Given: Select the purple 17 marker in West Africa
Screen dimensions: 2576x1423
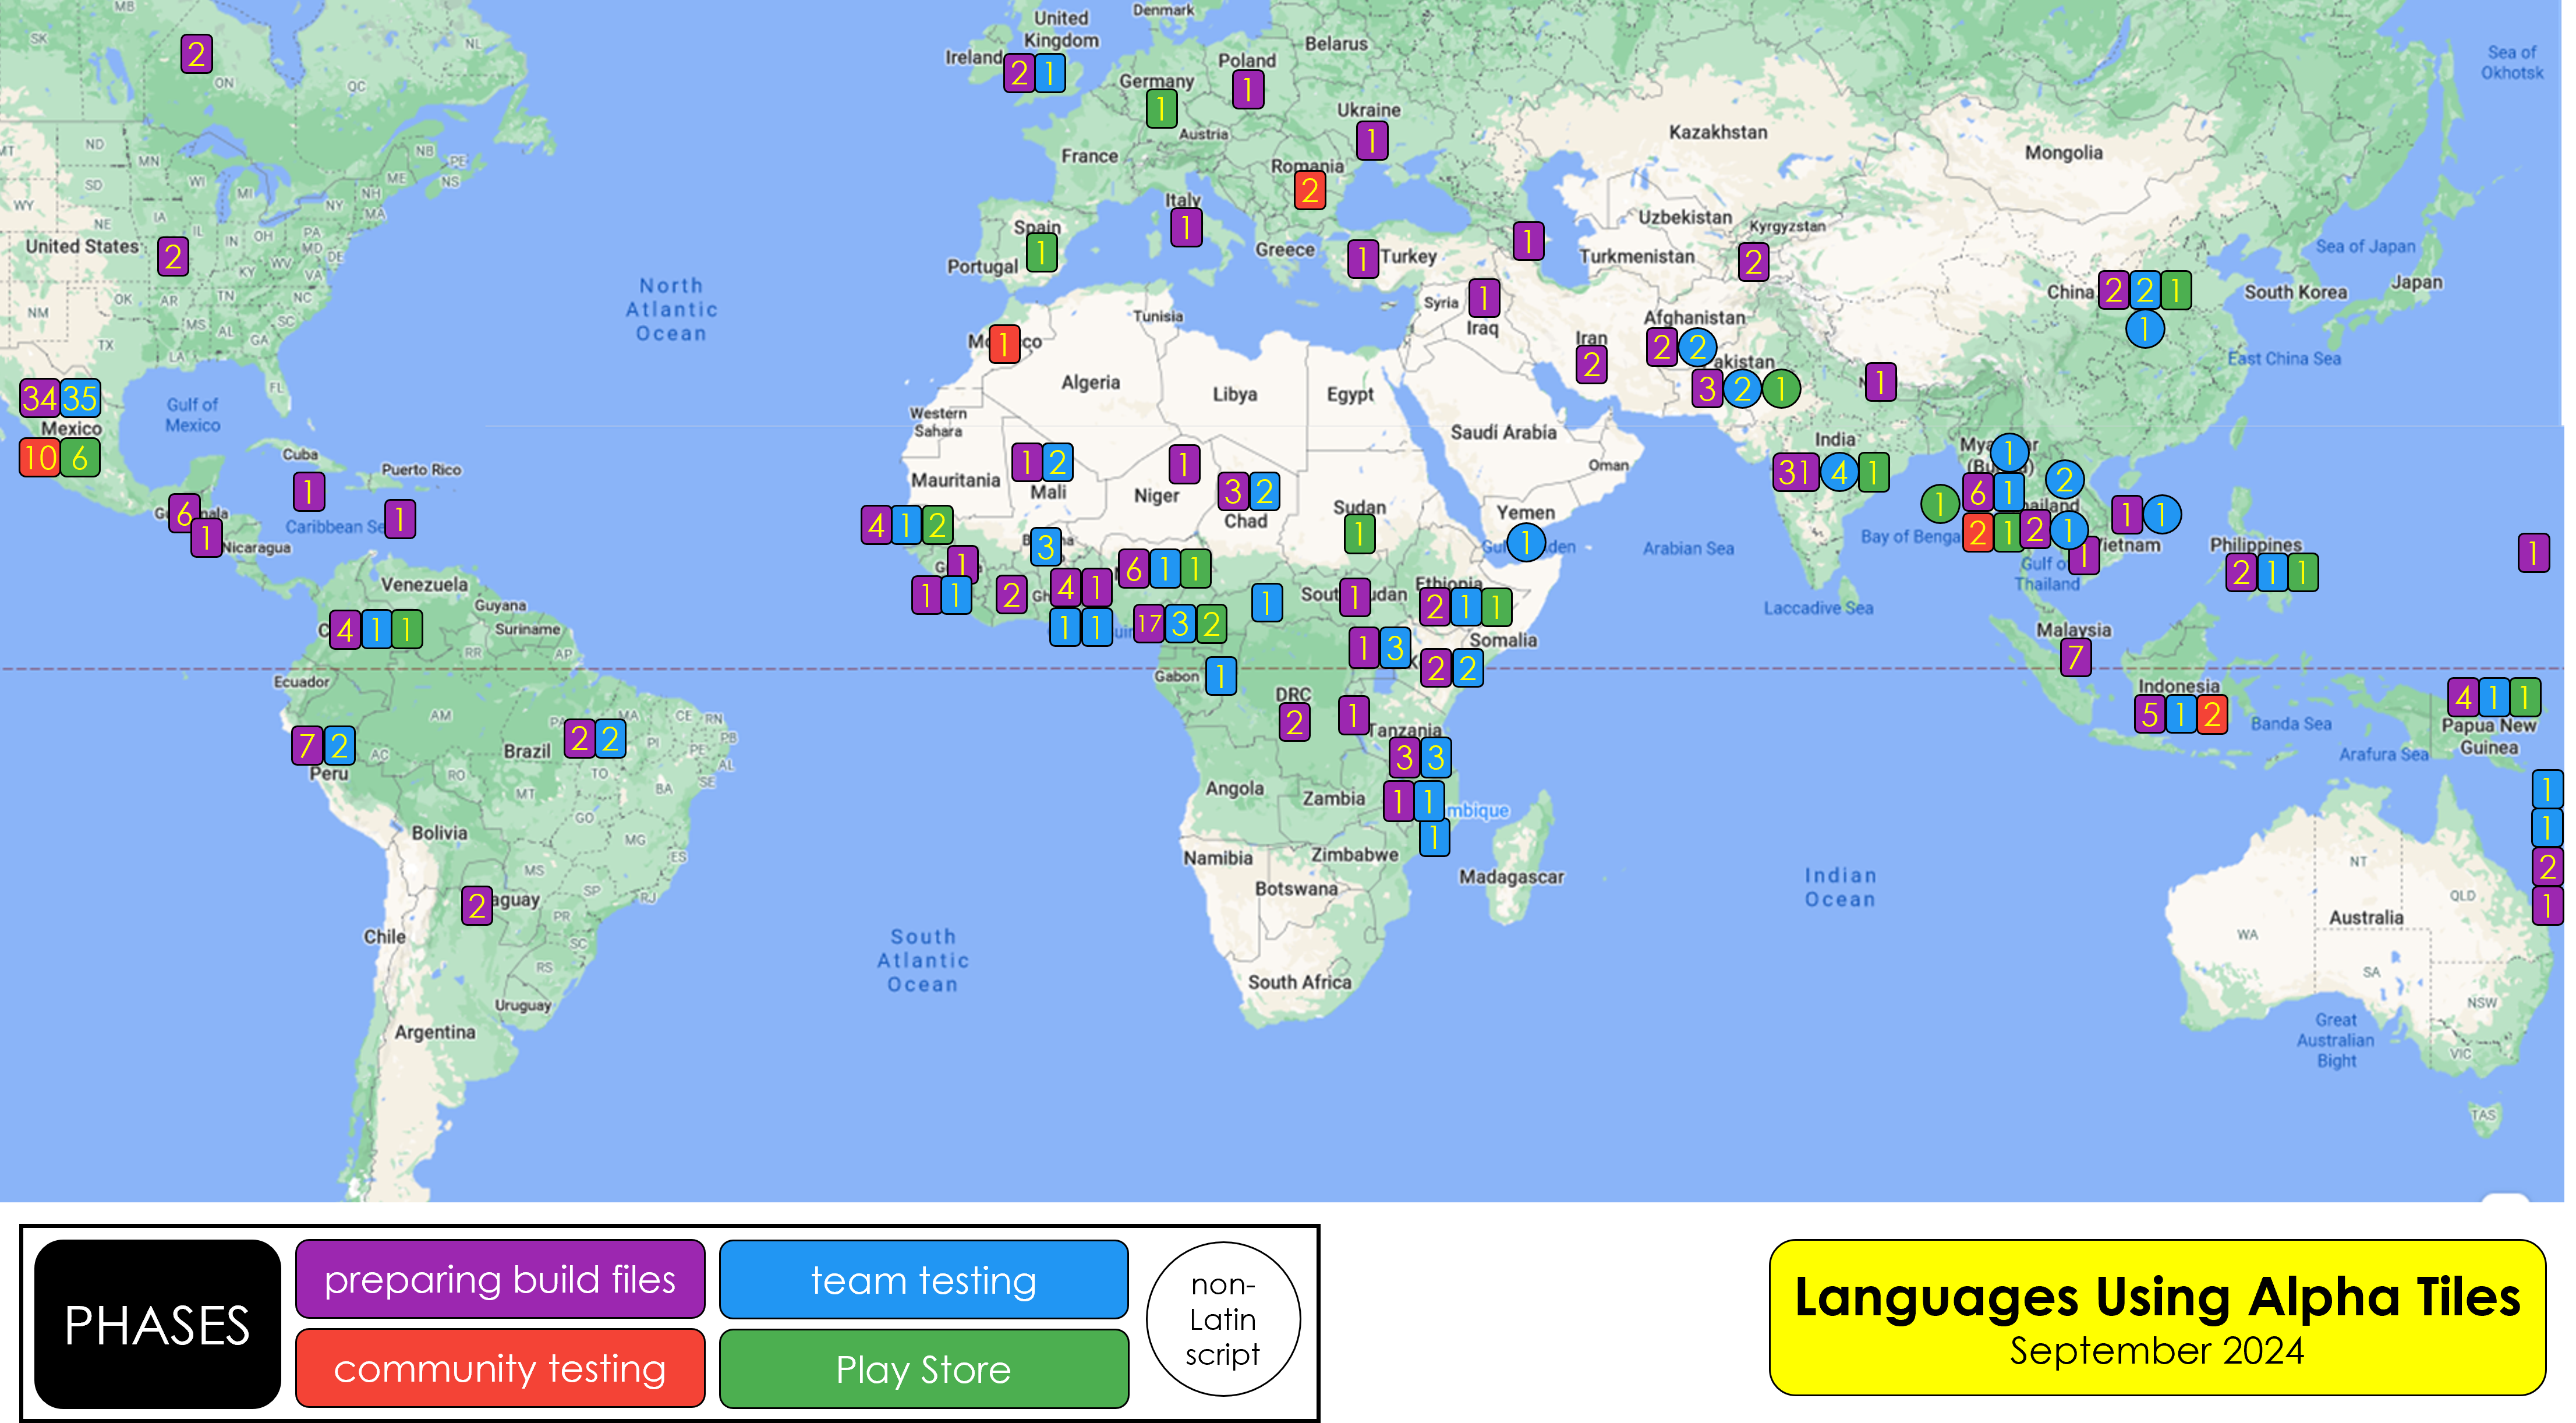Looking at the screenshot, I should 1149,624.
